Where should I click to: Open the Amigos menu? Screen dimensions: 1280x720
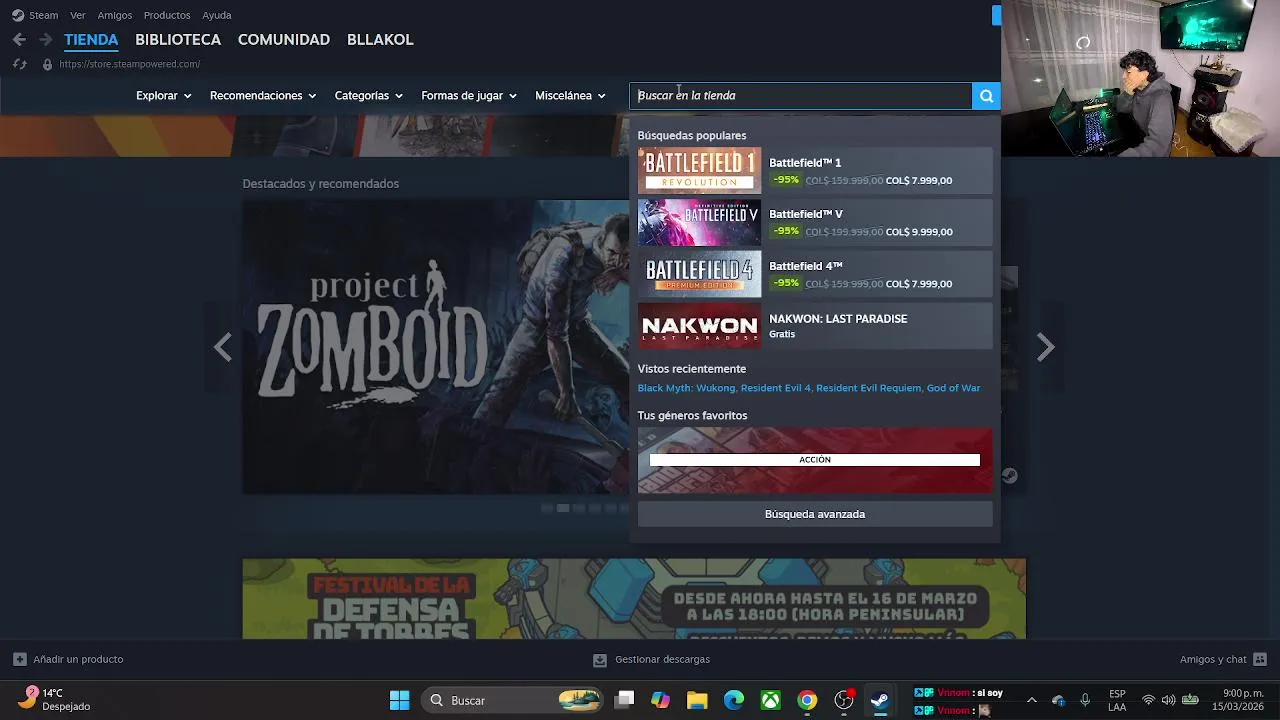[x=115, y=15]
